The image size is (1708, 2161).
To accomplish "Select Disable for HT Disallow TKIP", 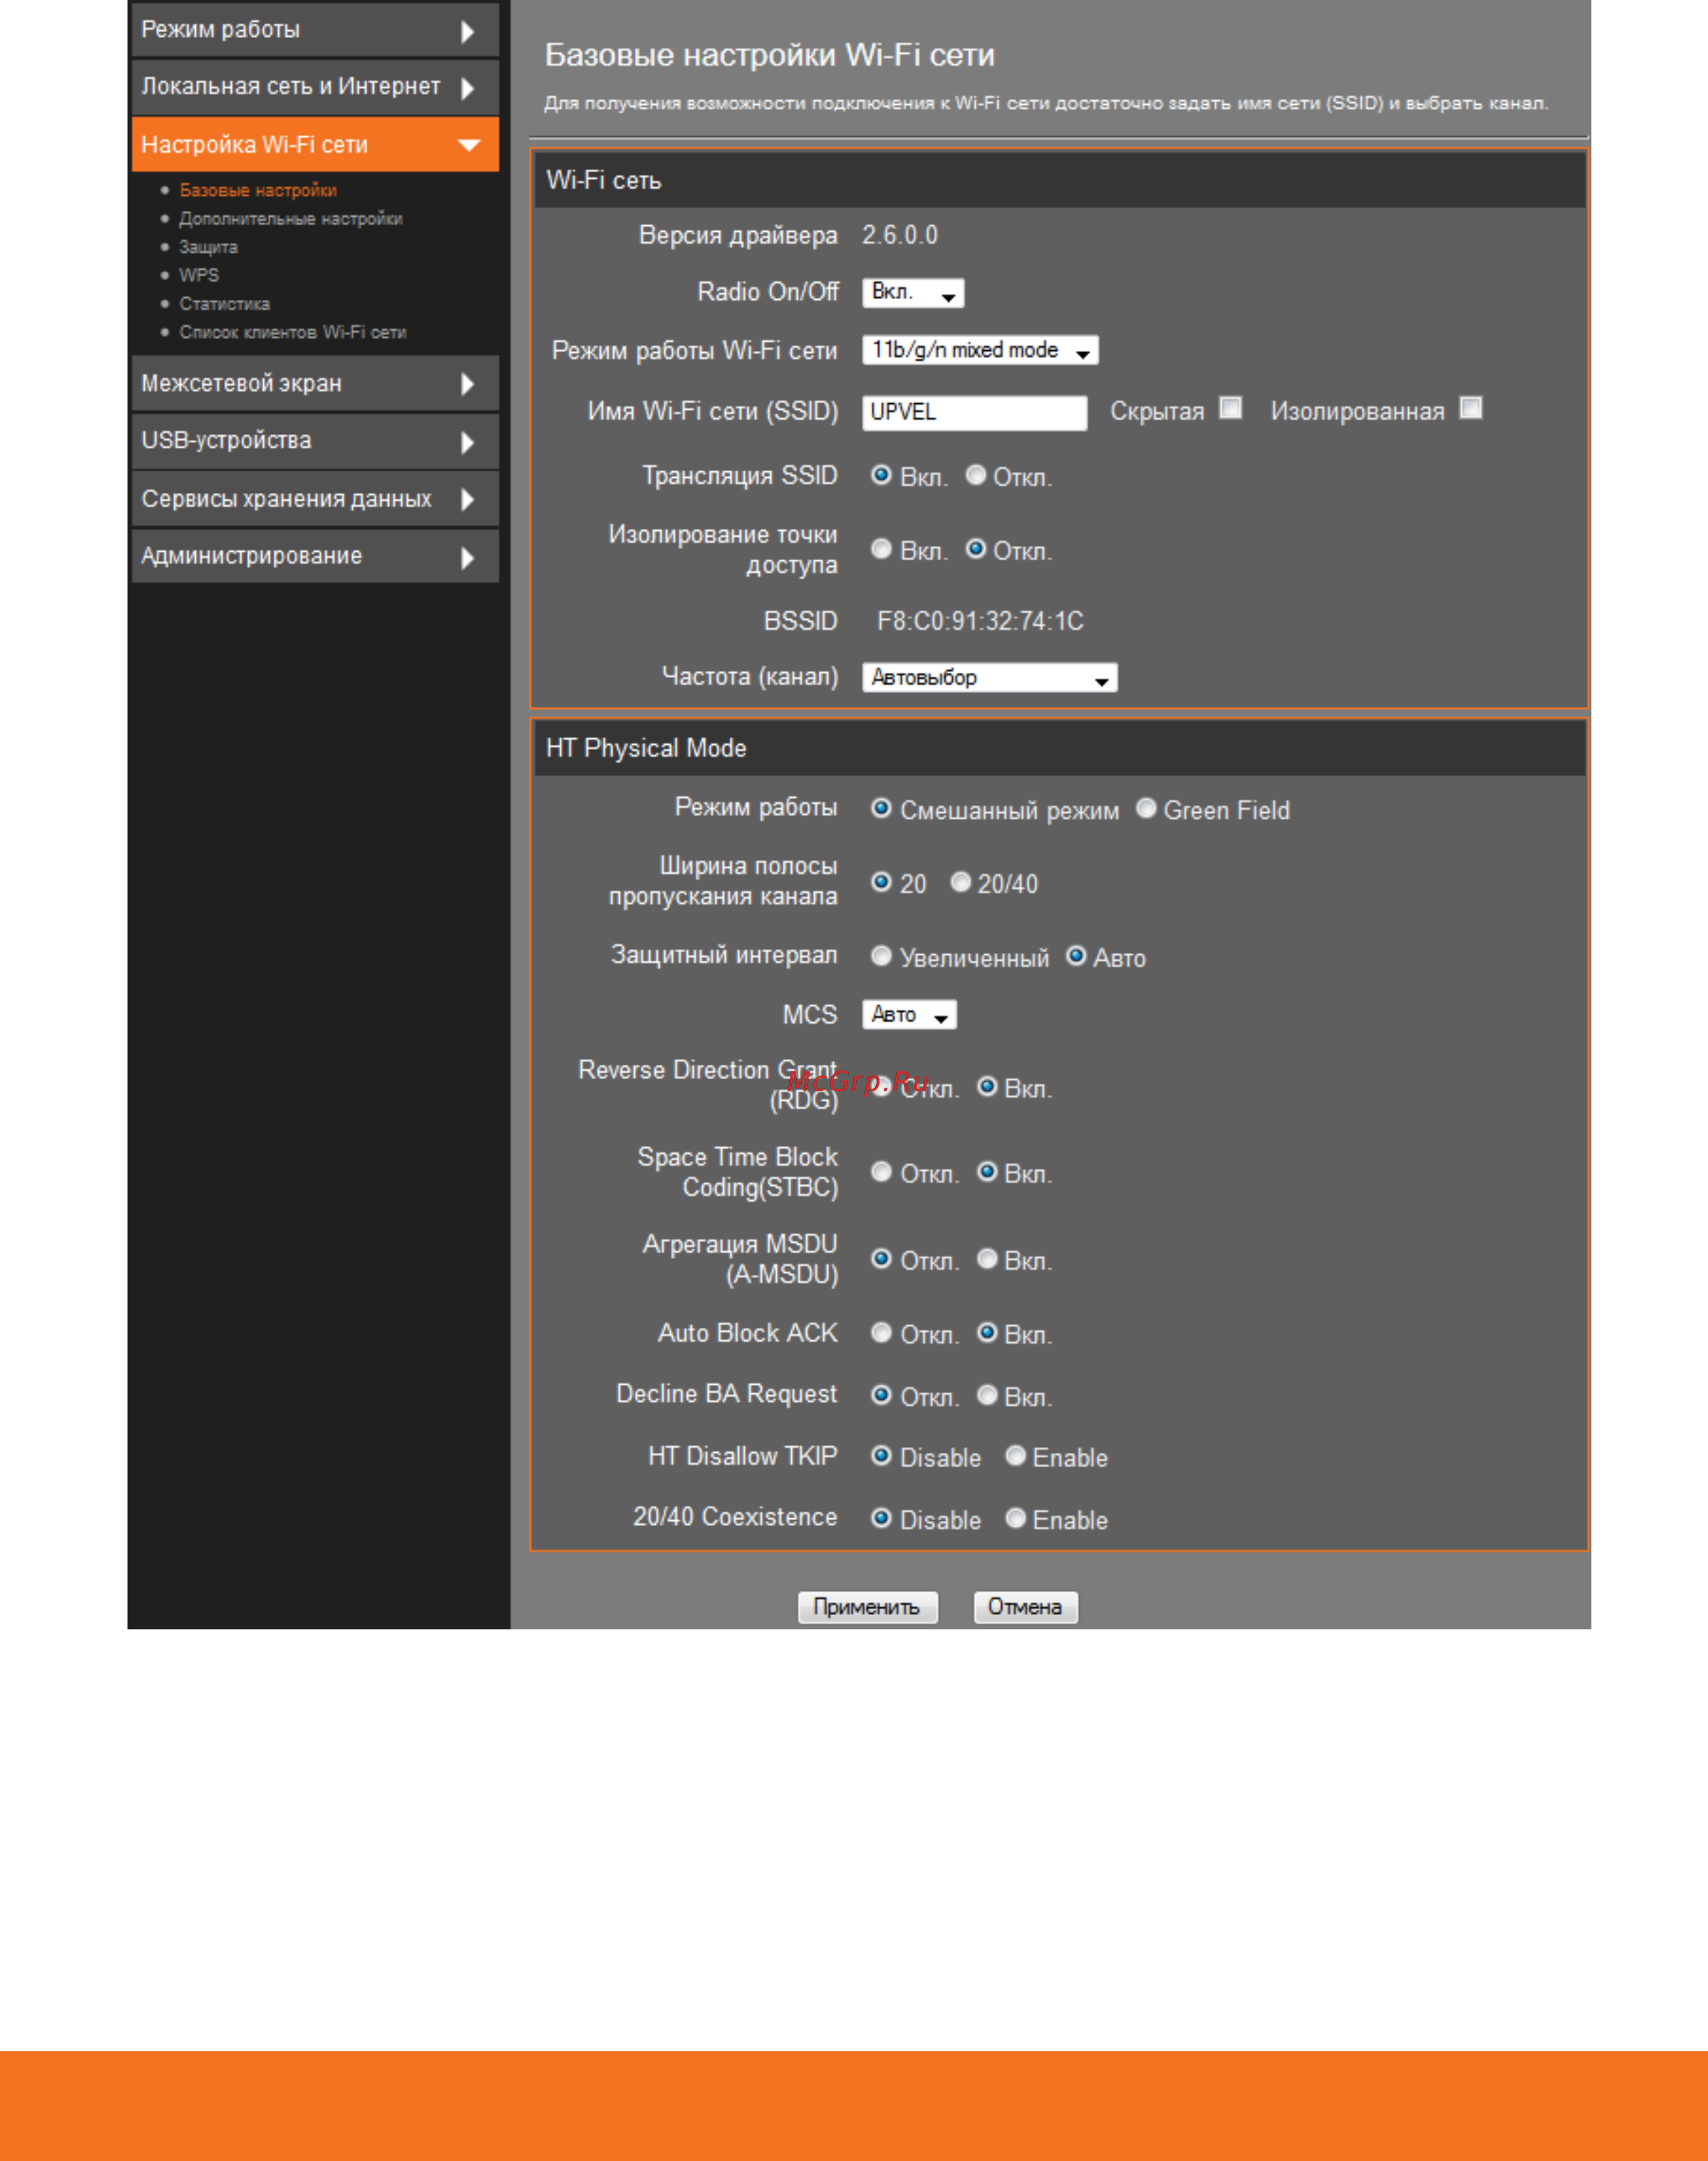I will [x=881, y=1456].
